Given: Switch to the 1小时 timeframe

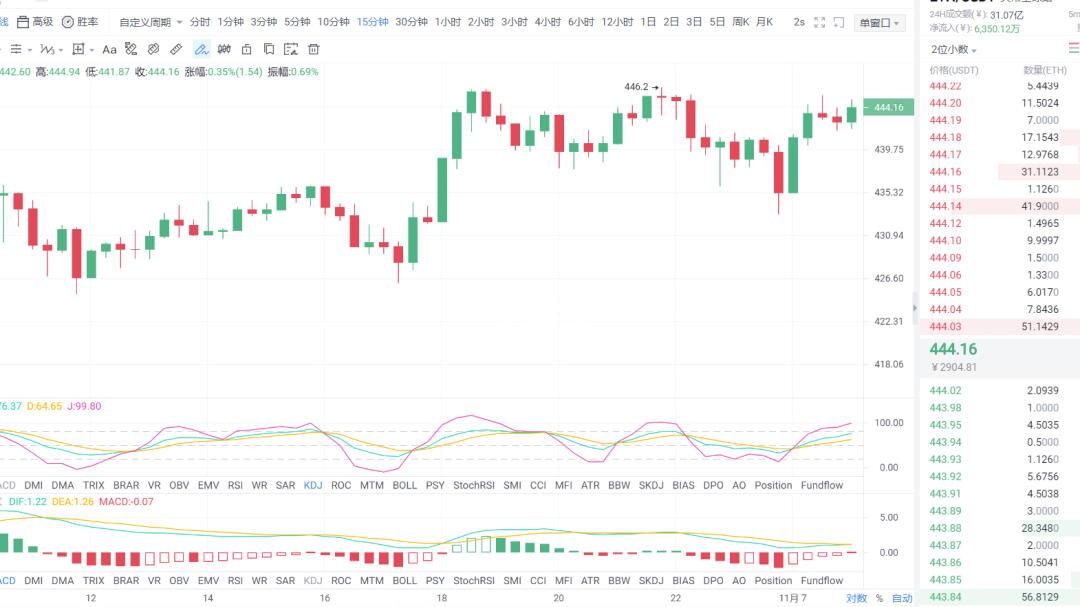Looking at the screenshot, I should [448, 22].
